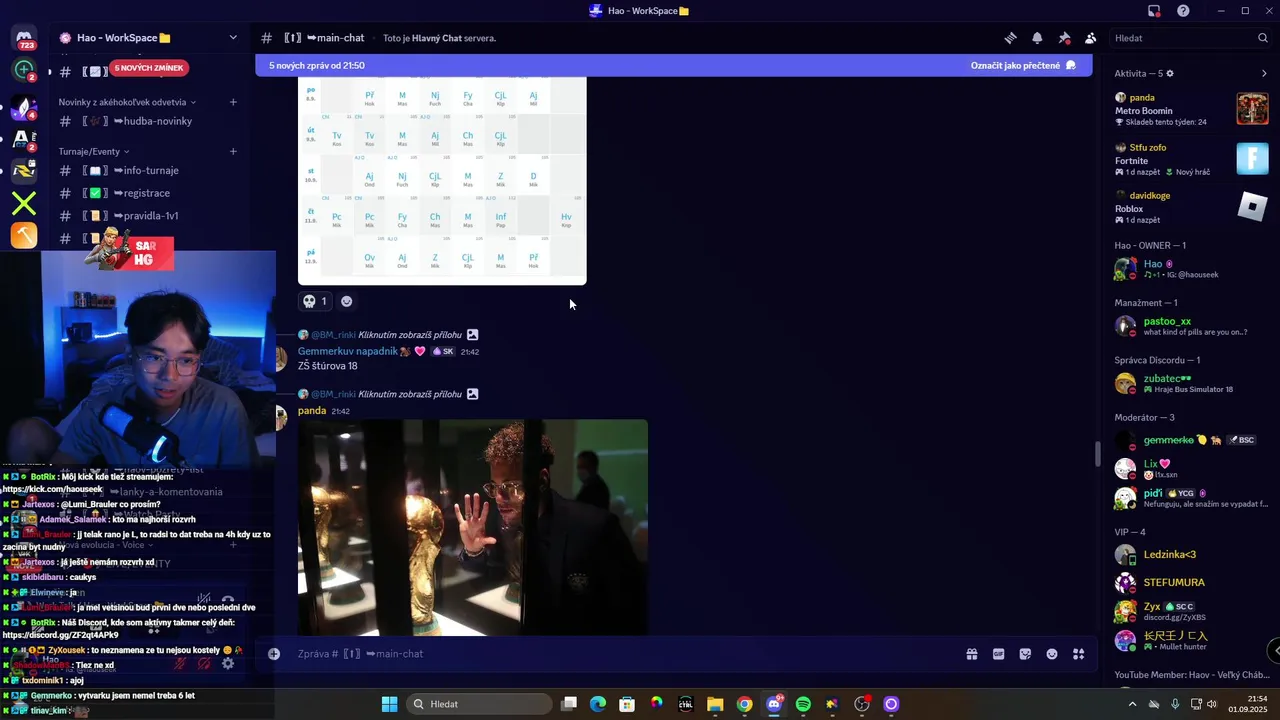Open Google Chrome from taskbar
Screen dimensions: 1280x720
coord(744,704)
